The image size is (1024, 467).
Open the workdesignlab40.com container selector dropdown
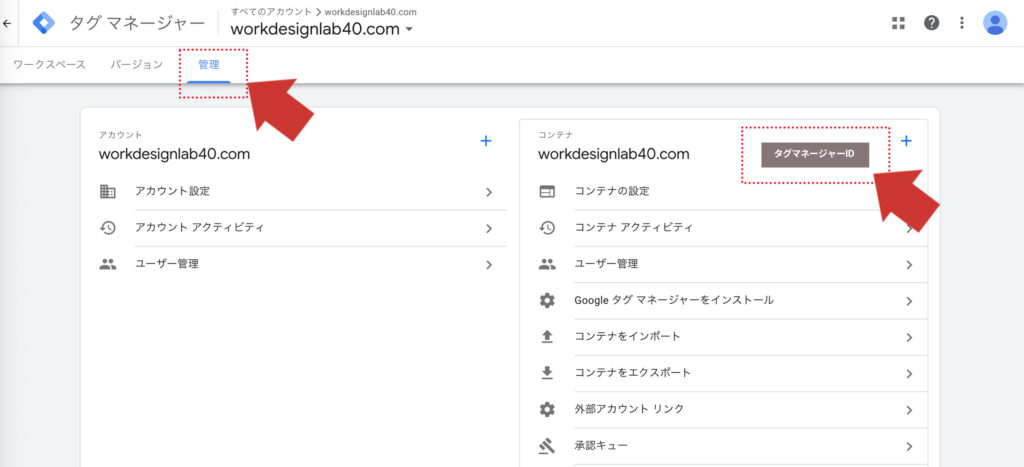coord(322,29)
